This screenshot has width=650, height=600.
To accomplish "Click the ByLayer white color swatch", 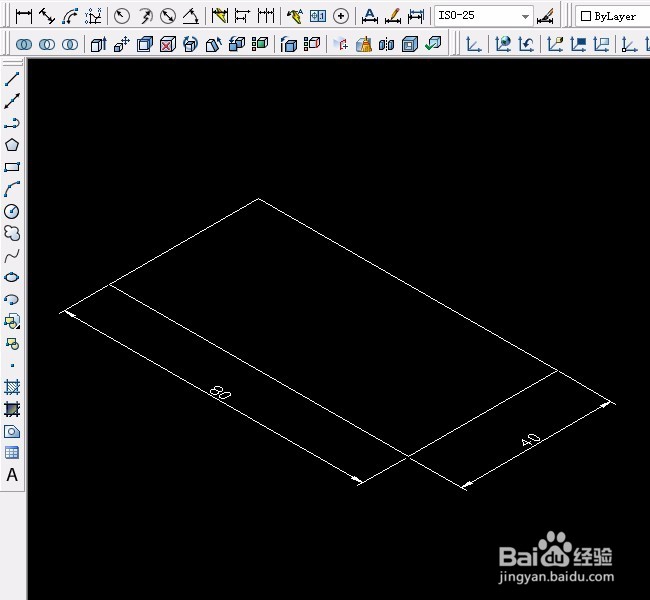I will [x=586, y=16].
